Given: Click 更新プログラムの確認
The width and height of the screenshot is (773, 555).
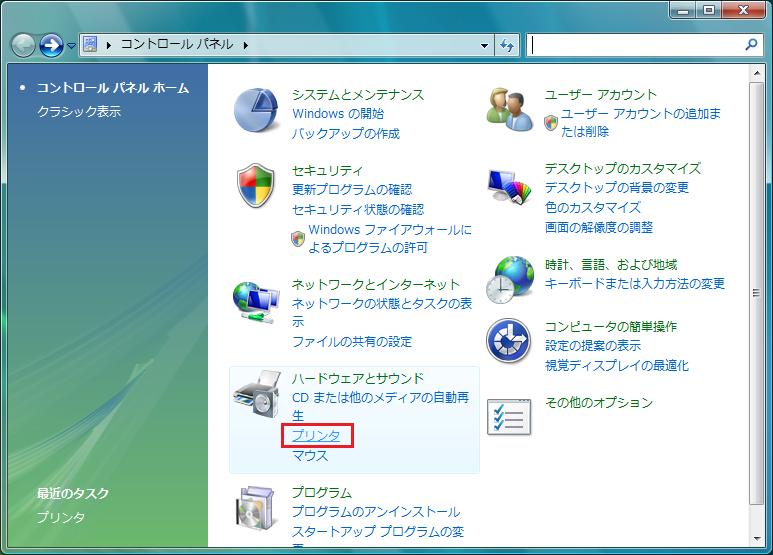Looking at the screenshot, I should click(x=352, y=190).
